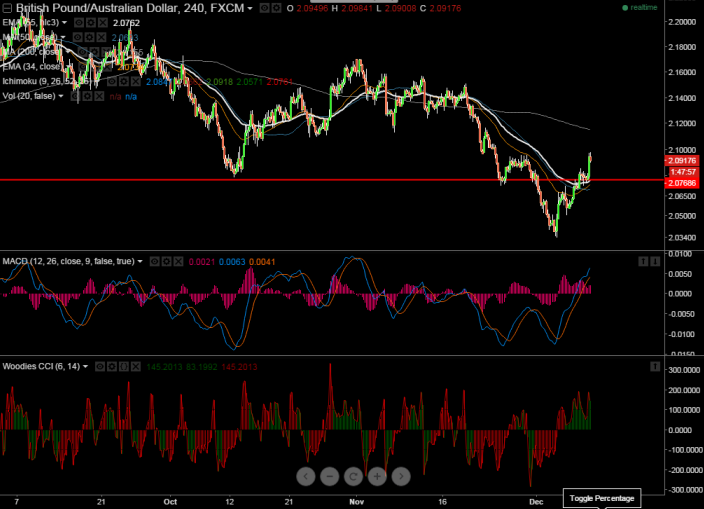Hide the Vol (20, false) indicator eye icon
Viewport: 704px width, 509px height.
tap(75, 96)
